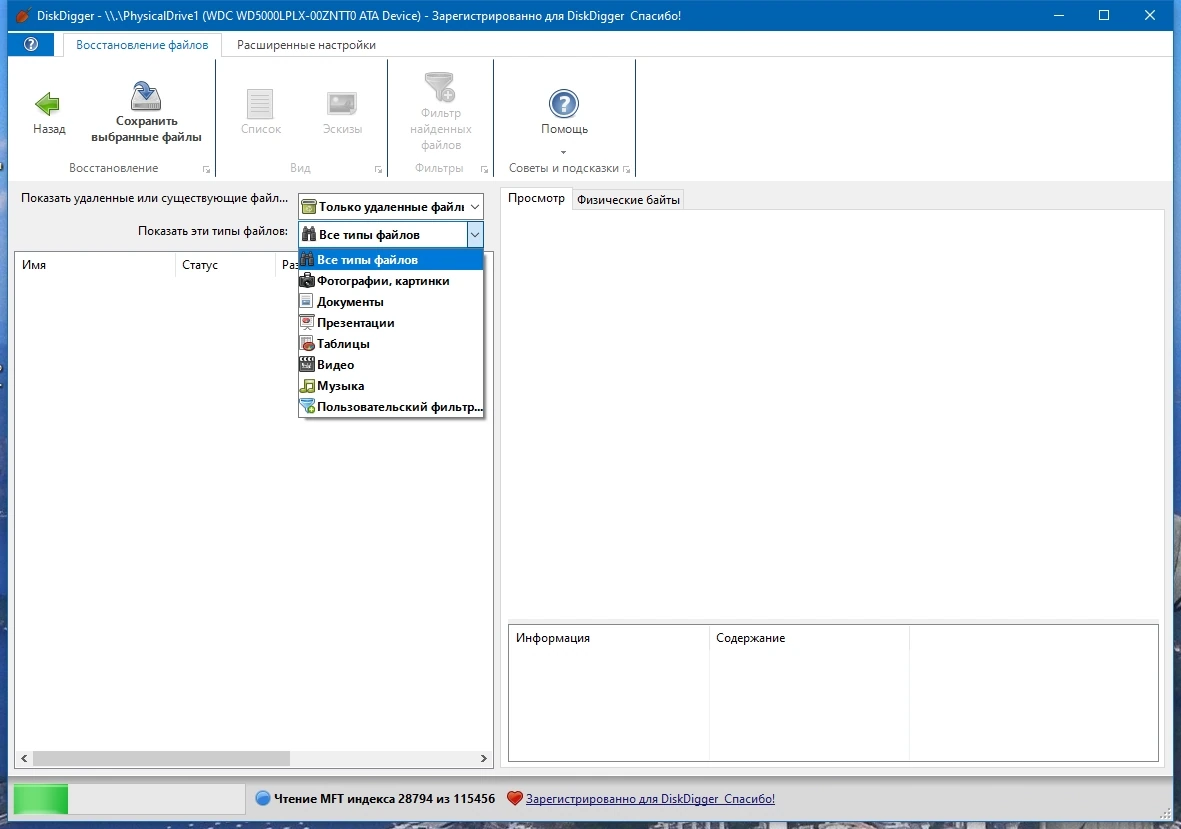Click Сохранить выбранные файлы icon

145,96
